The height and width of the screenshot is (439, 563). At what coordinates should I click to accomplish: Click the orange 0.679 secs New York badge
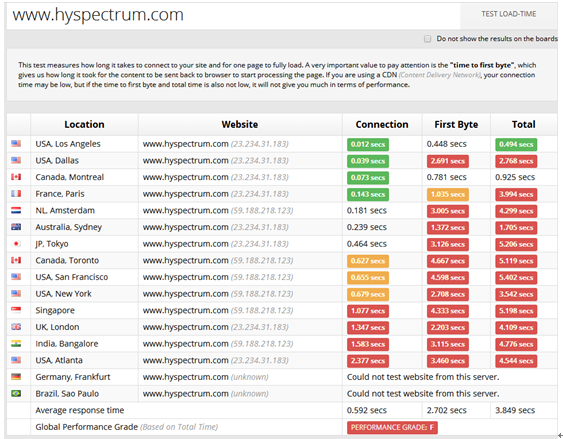point(368,294)
